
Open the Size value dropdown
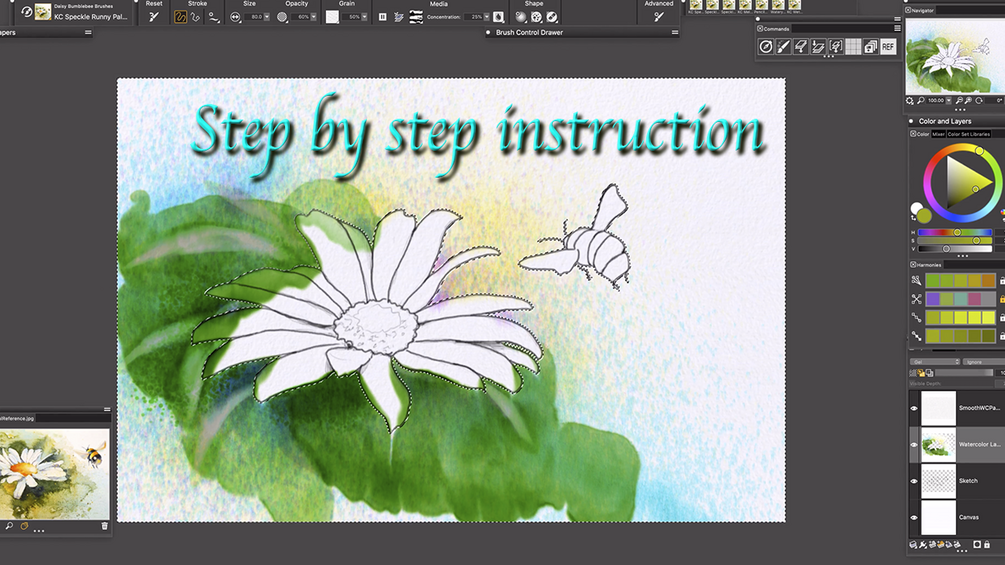(267, 17)
